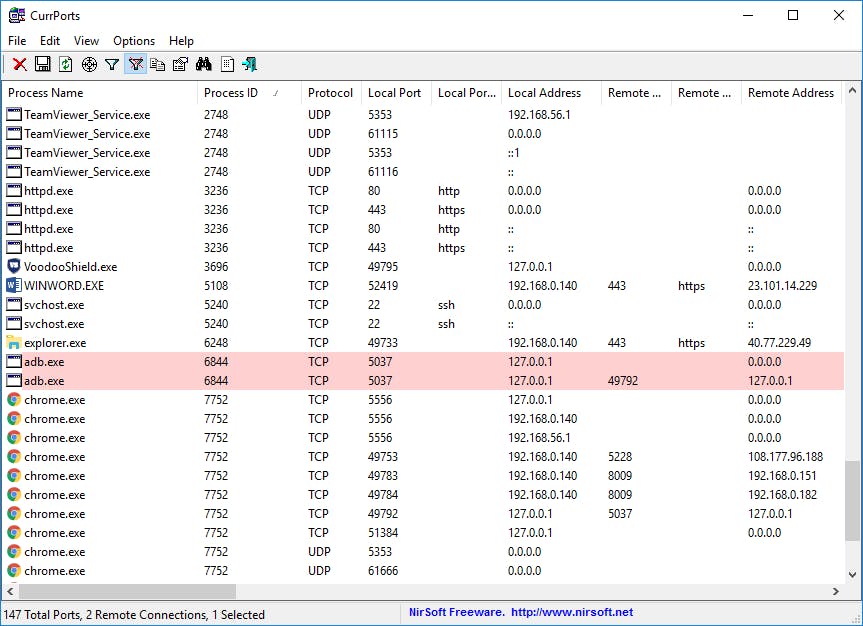This screenshot has width=863, height=626.
Task: Sort by the Protocol column header
Action: 331,93
